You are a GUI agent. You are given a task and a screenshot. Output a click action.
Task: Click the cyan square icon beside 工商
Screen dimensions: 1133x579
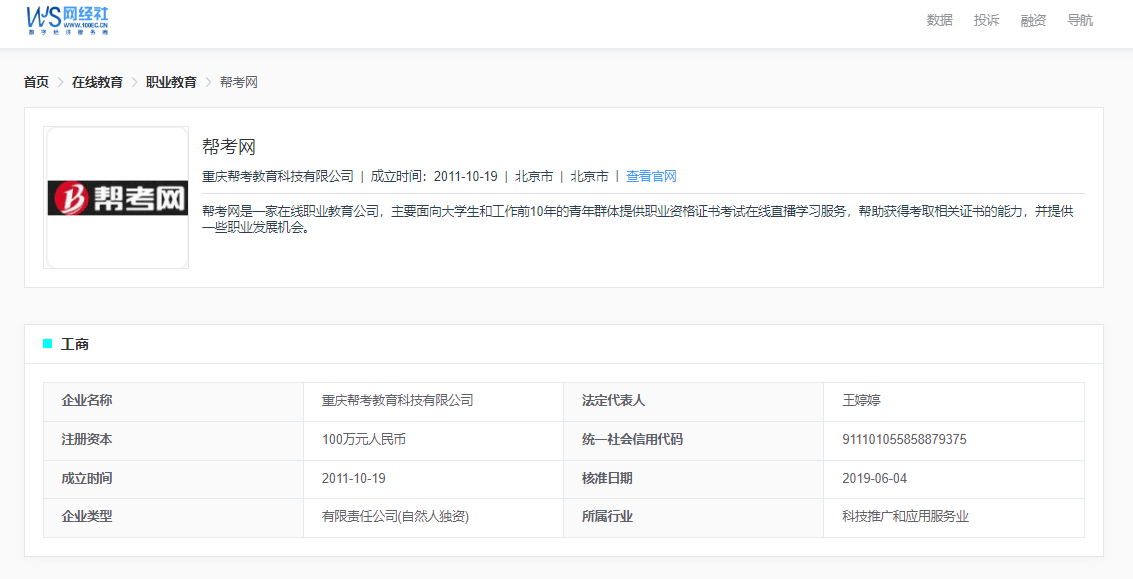48,344
